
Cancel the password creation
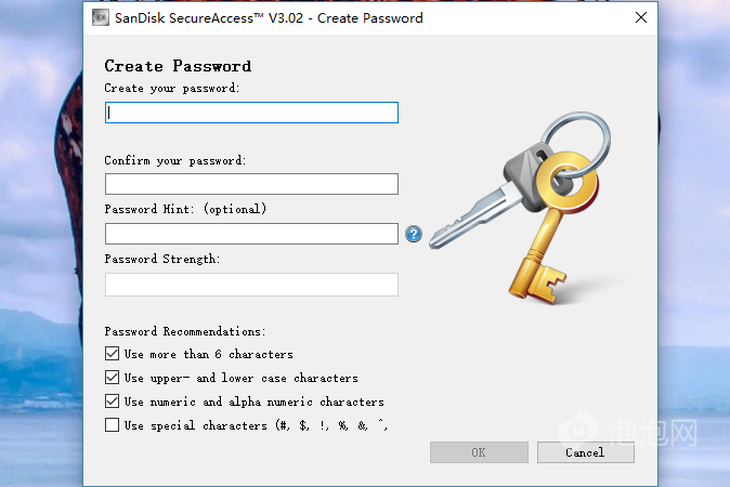[x=586, y=452]
